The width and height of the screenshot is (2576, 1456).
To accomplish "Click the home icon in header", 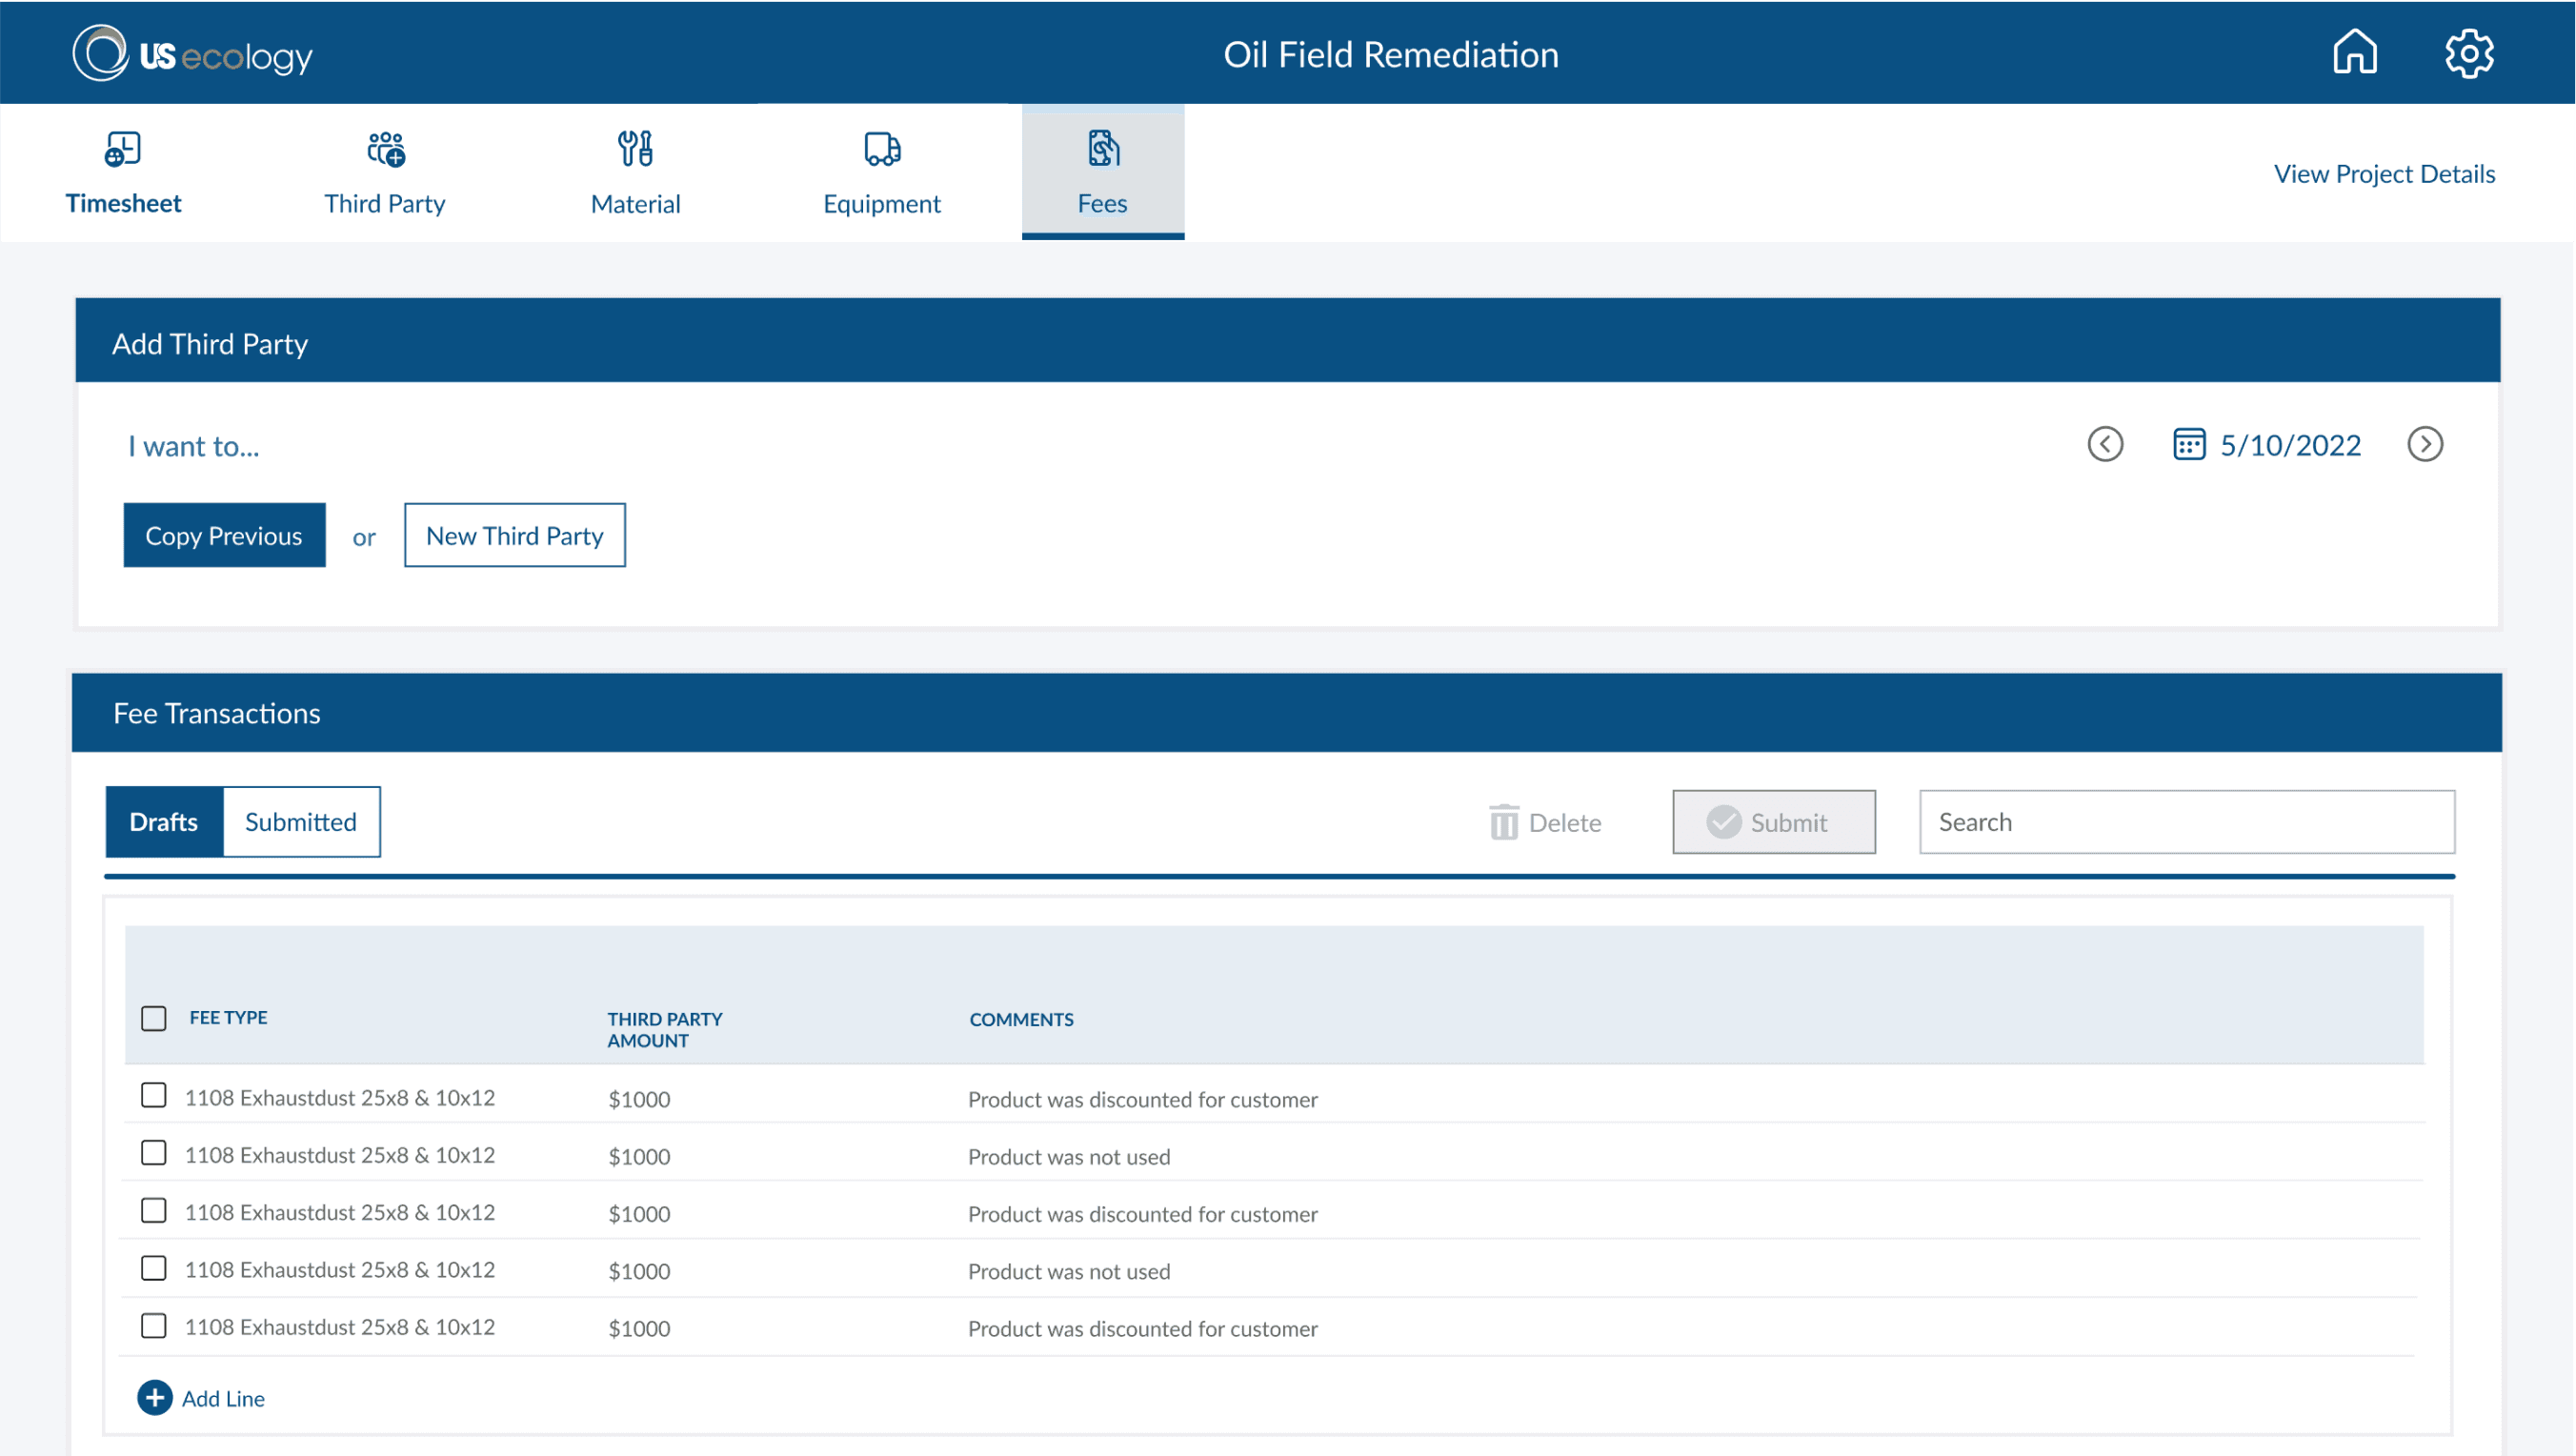I will click(x=2354, y=52).
